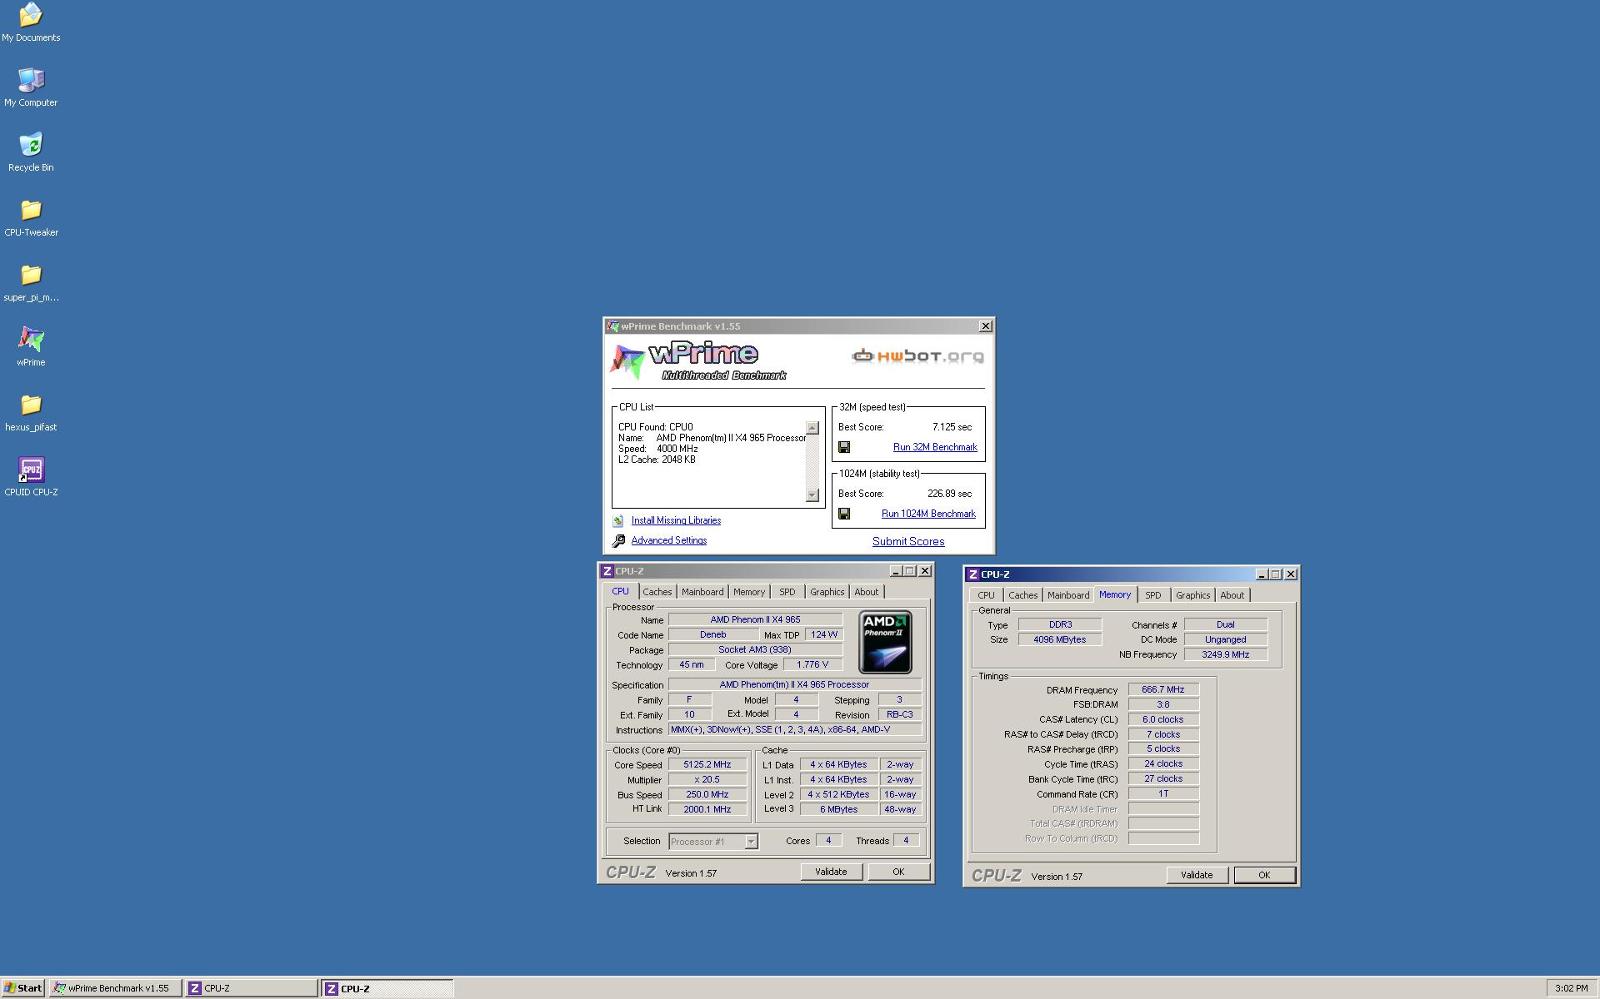Click Validate in right CPU-Z Memory window

point(1197,875)
